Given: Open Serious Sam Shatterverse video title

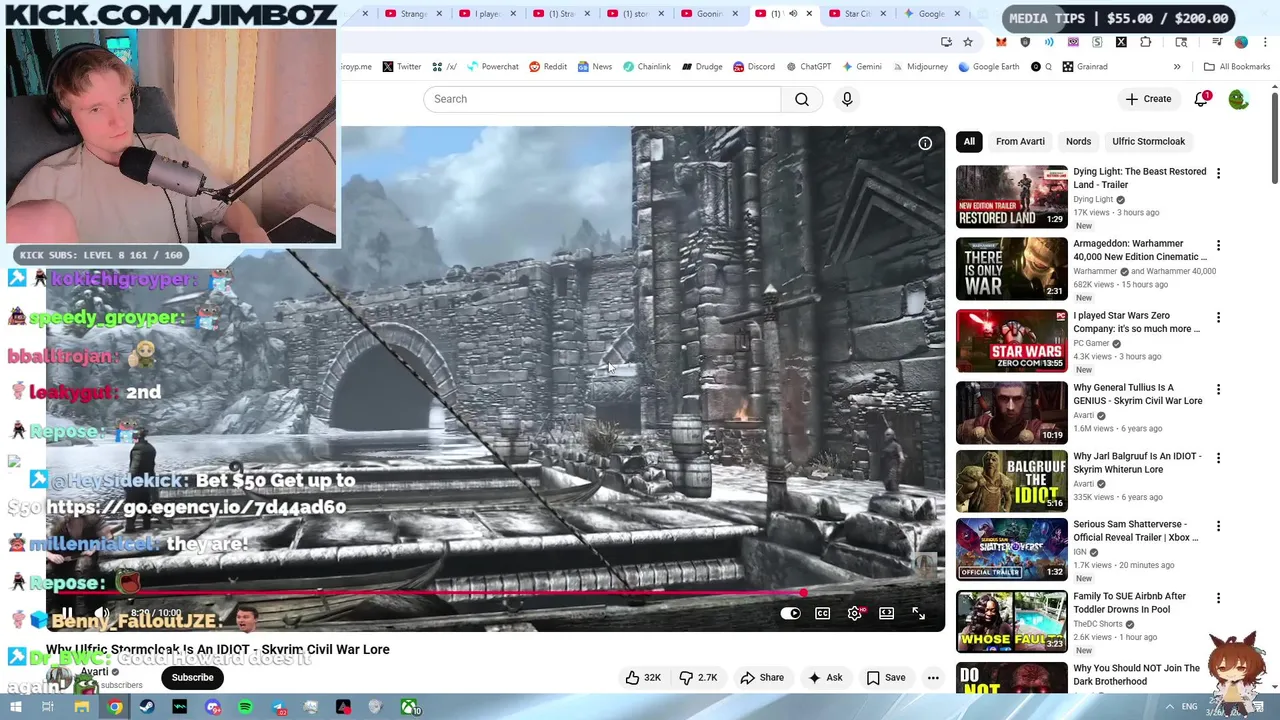Looking at the screenshot, I should pos(1136,530).
